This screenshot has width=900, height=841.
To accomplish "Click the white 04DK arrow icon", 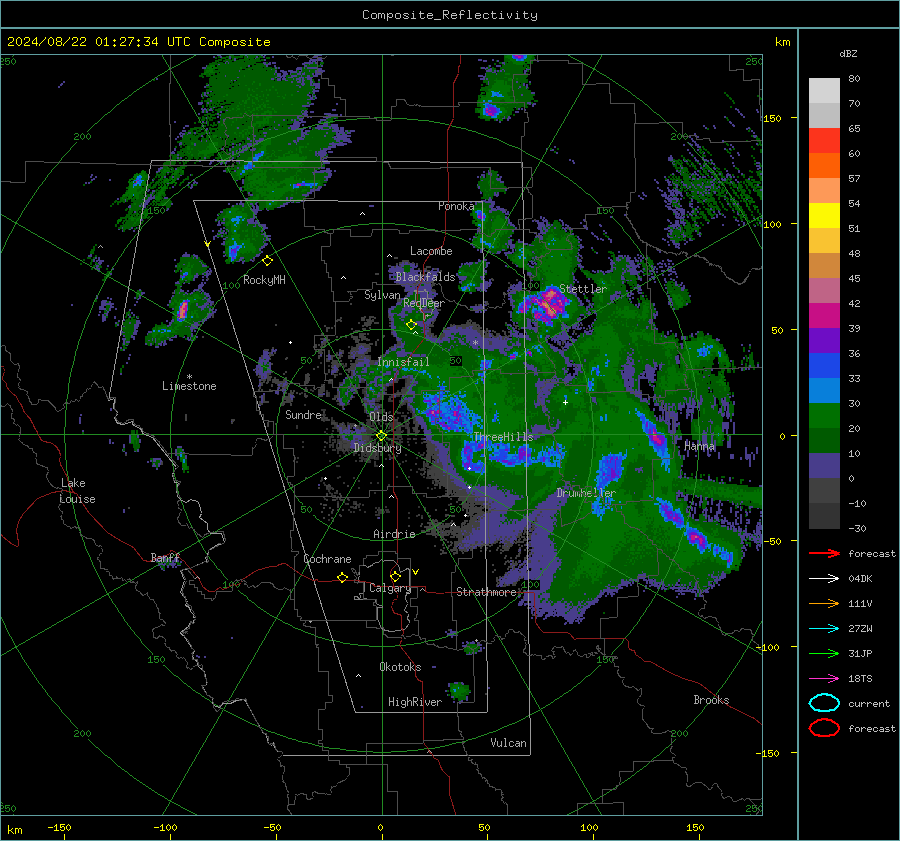I will coord(824,579).
